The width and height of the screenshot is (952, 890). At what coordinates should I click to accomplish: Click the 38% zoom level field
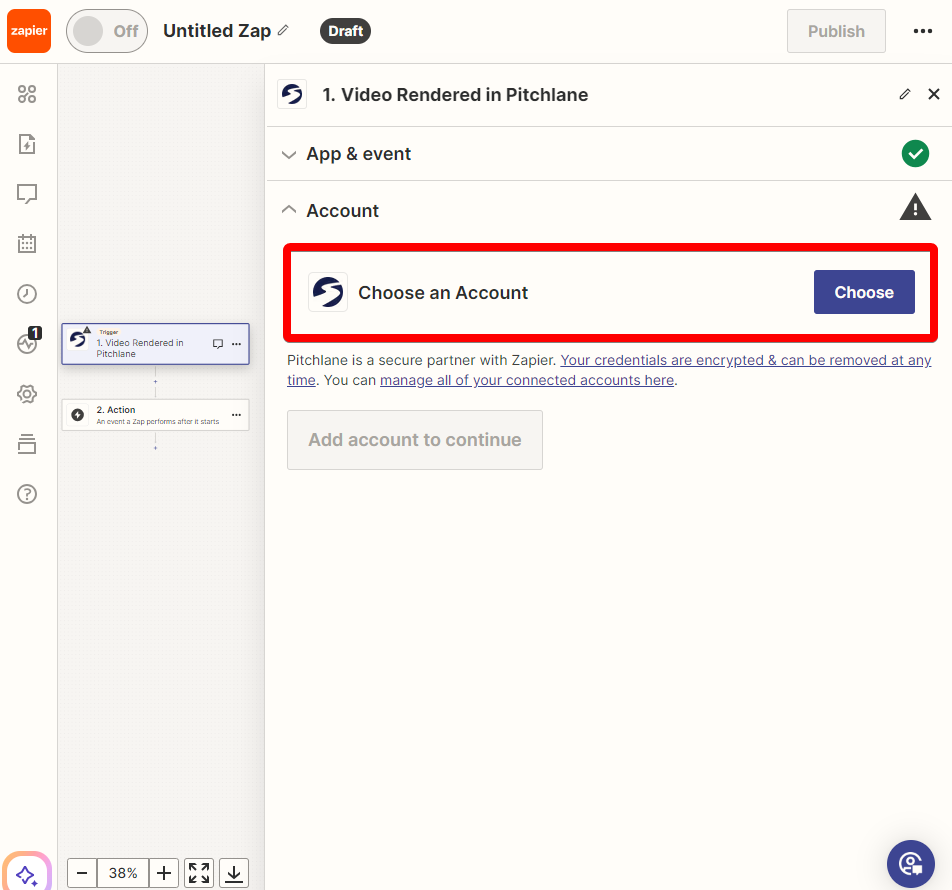(x=123, y=873)
